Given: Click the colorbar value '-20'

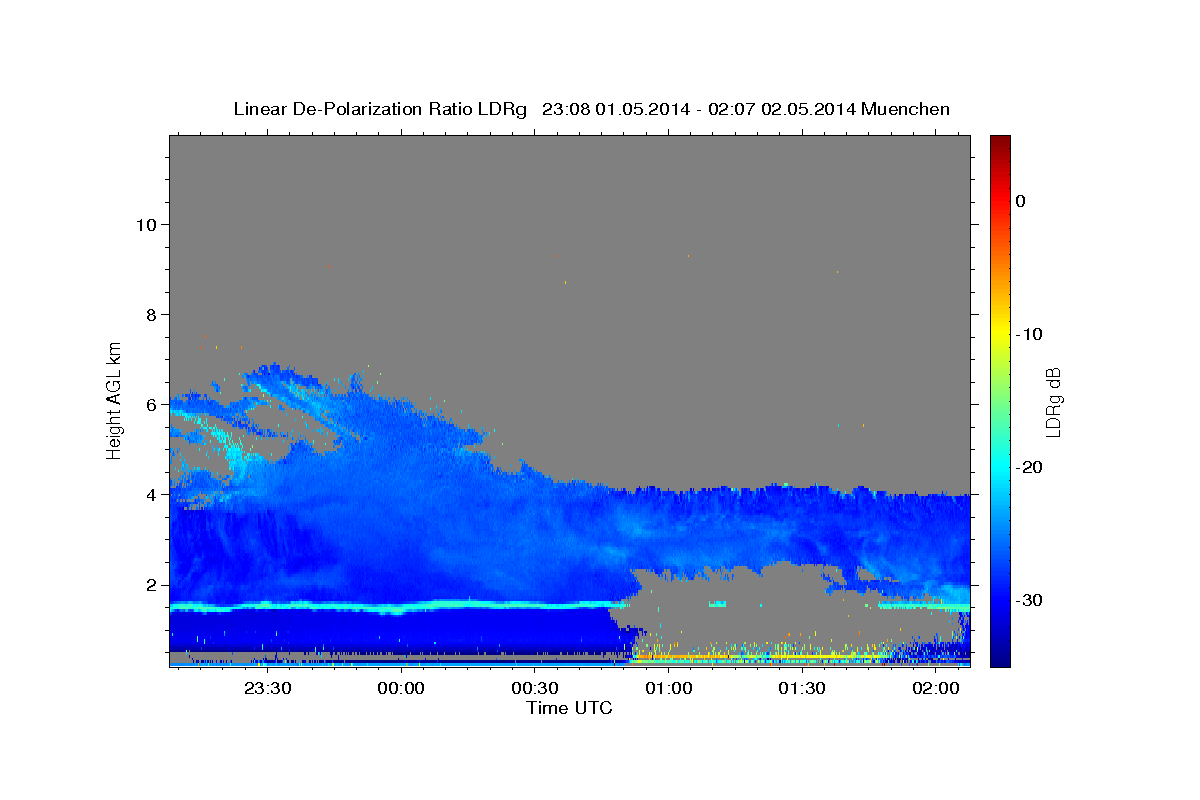Looking at the screenshot, I should [1029, 467].
